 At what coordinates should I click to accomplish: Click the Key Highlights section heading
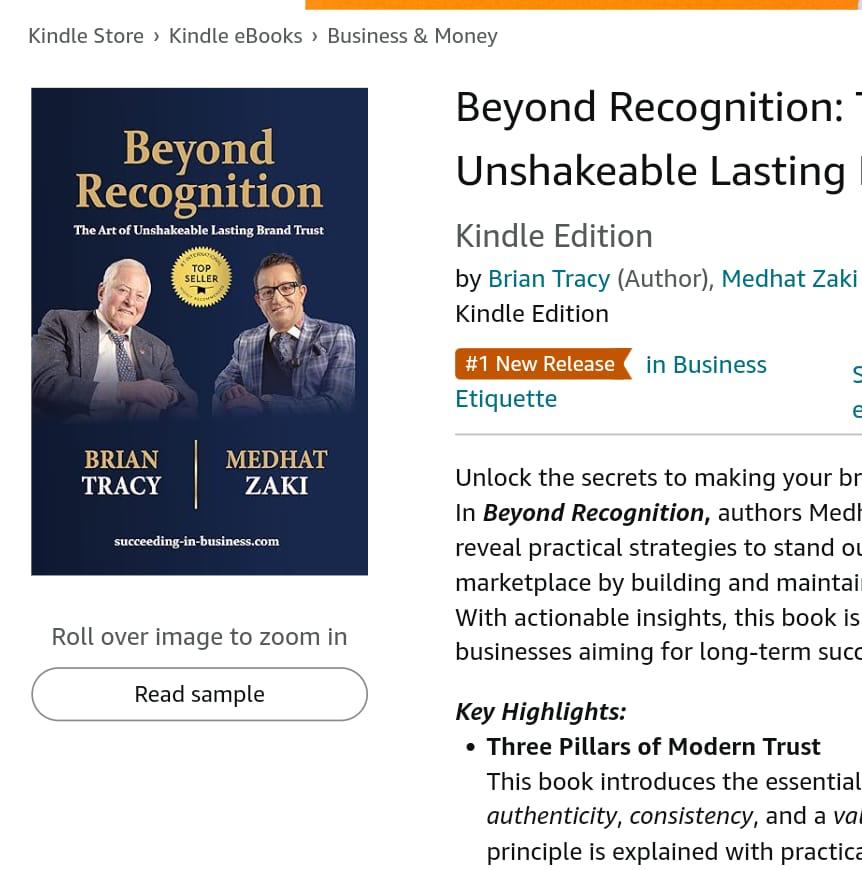[x=540, y=711]
